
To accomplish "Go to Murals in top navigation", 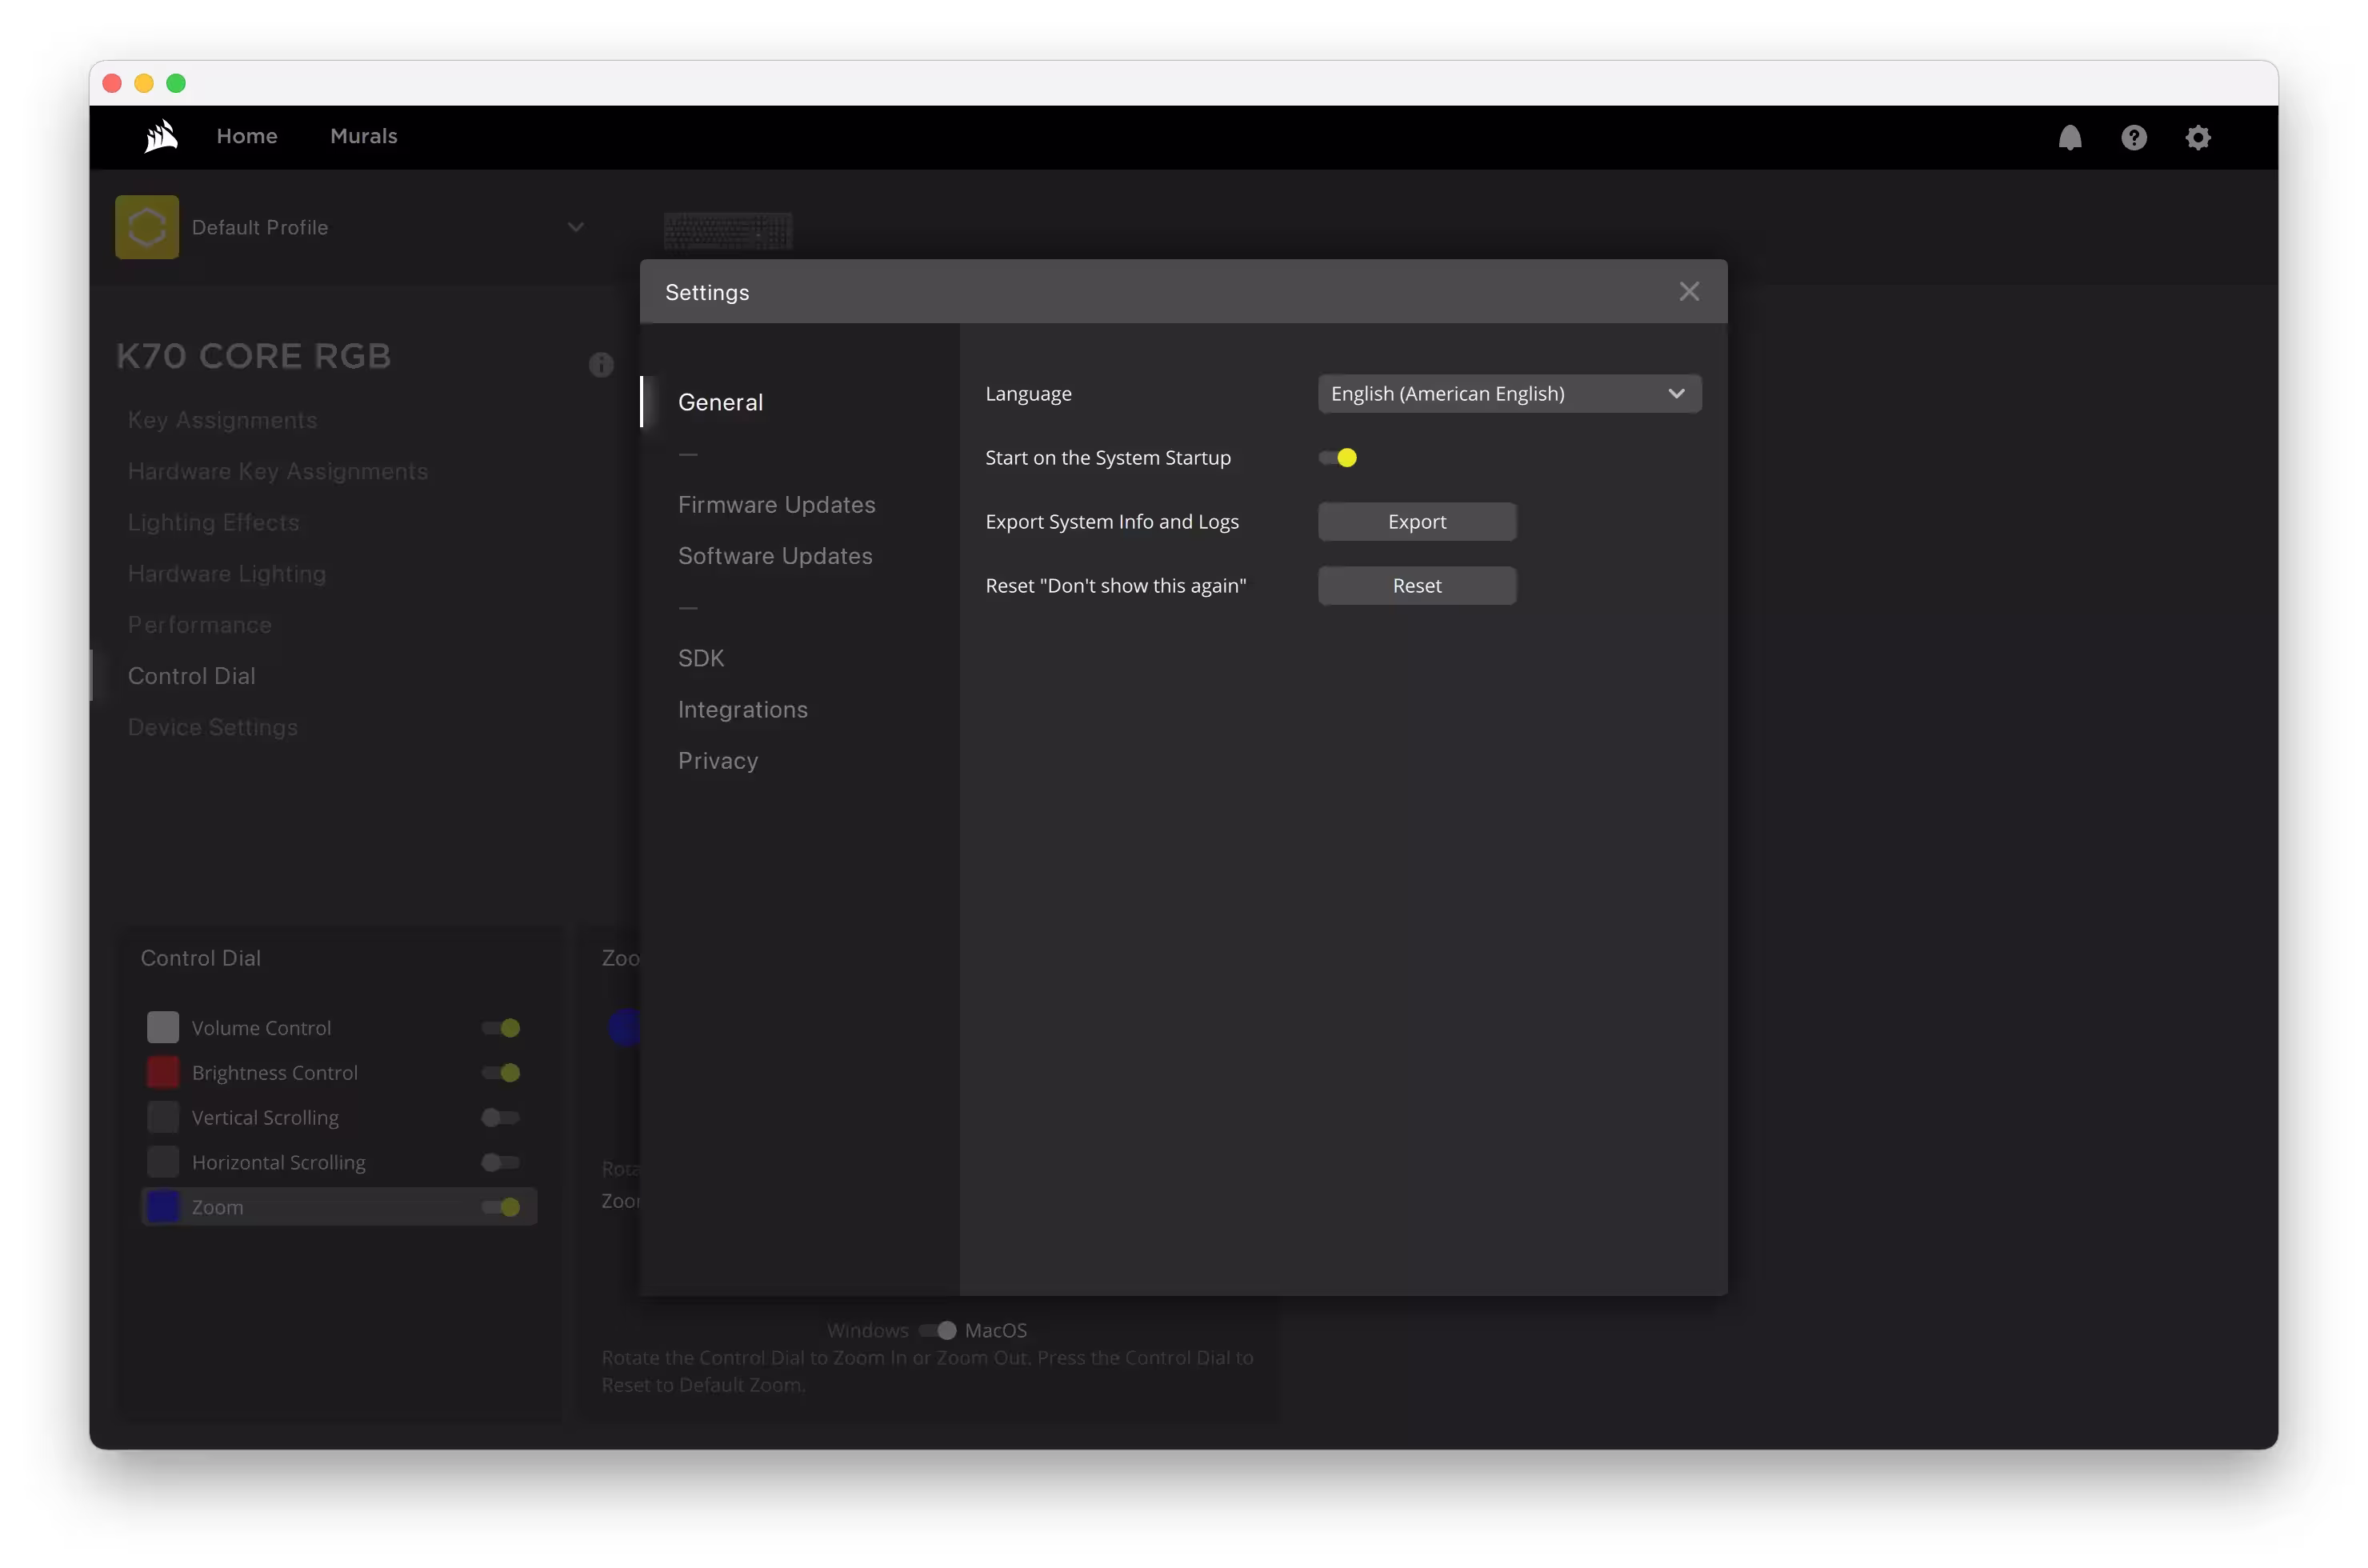I will pos(364,136).
